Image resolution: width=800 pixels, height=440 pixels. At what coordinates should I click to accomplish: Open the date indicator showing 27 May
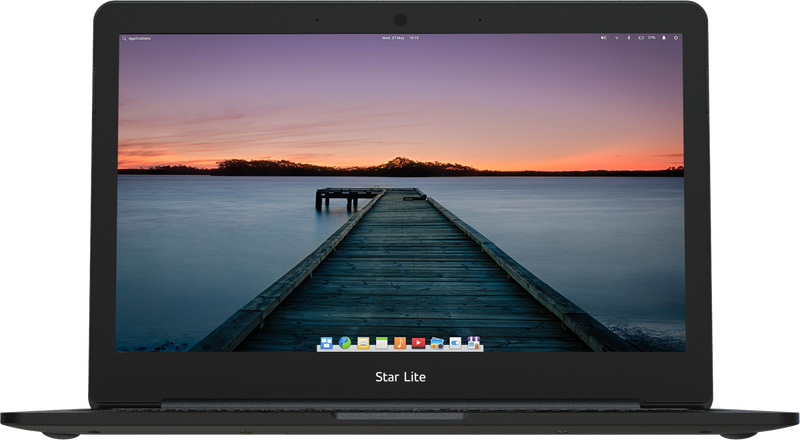coord(393,38)
